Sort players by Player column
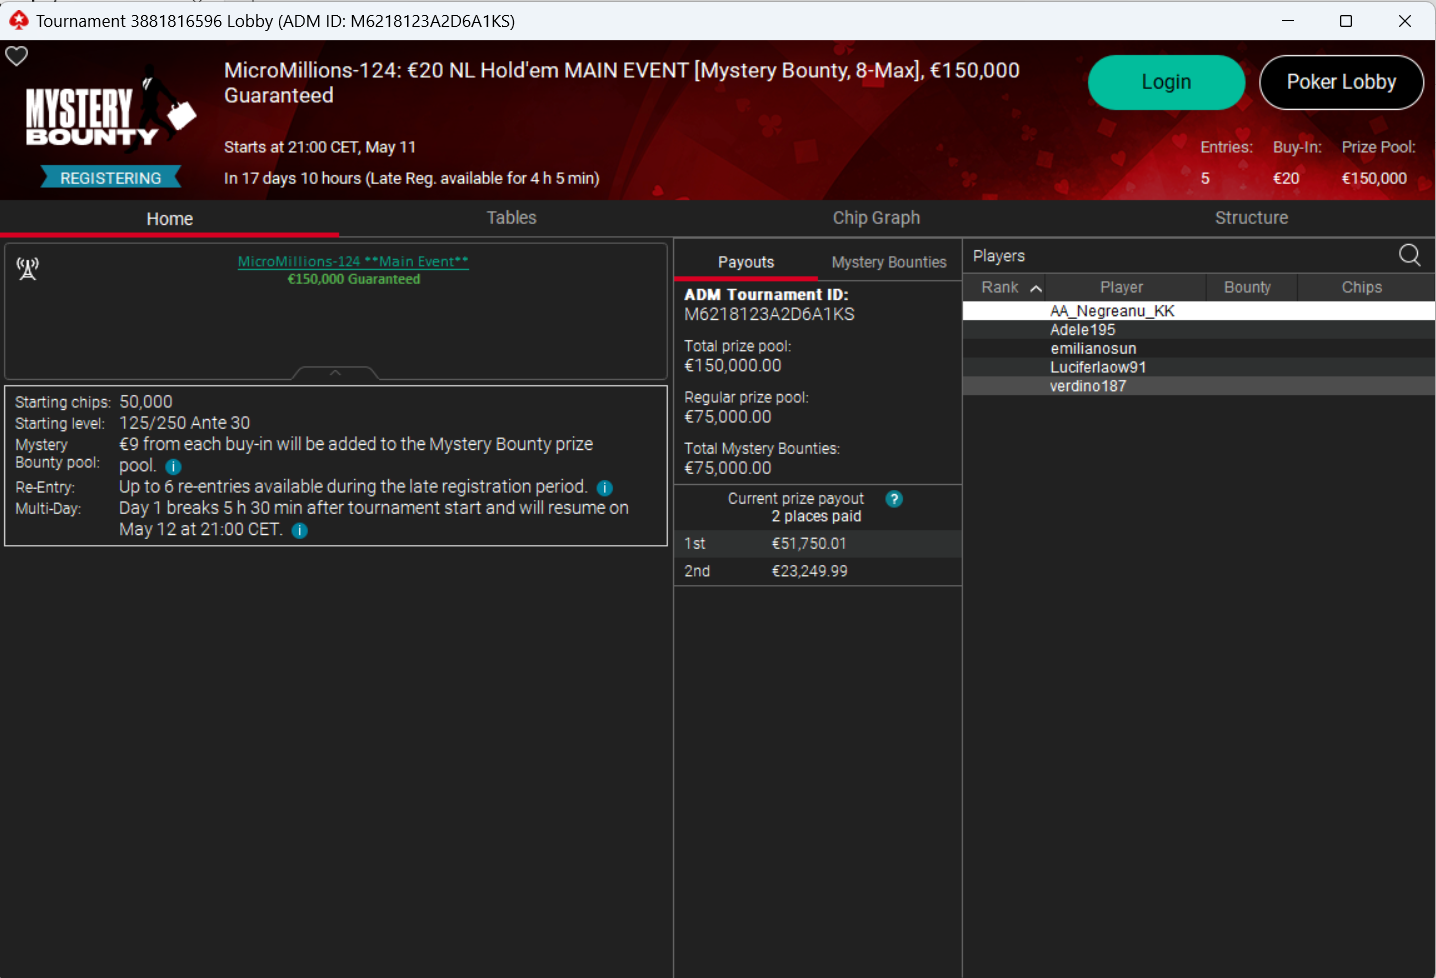 [1121, 287]
